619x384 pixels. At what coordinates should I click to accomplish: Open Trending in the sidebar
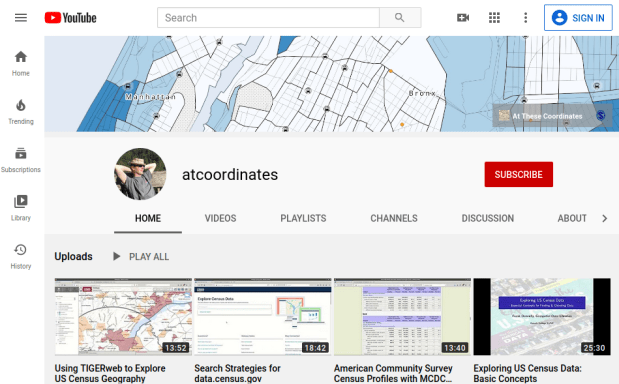[x=21, y=112]
